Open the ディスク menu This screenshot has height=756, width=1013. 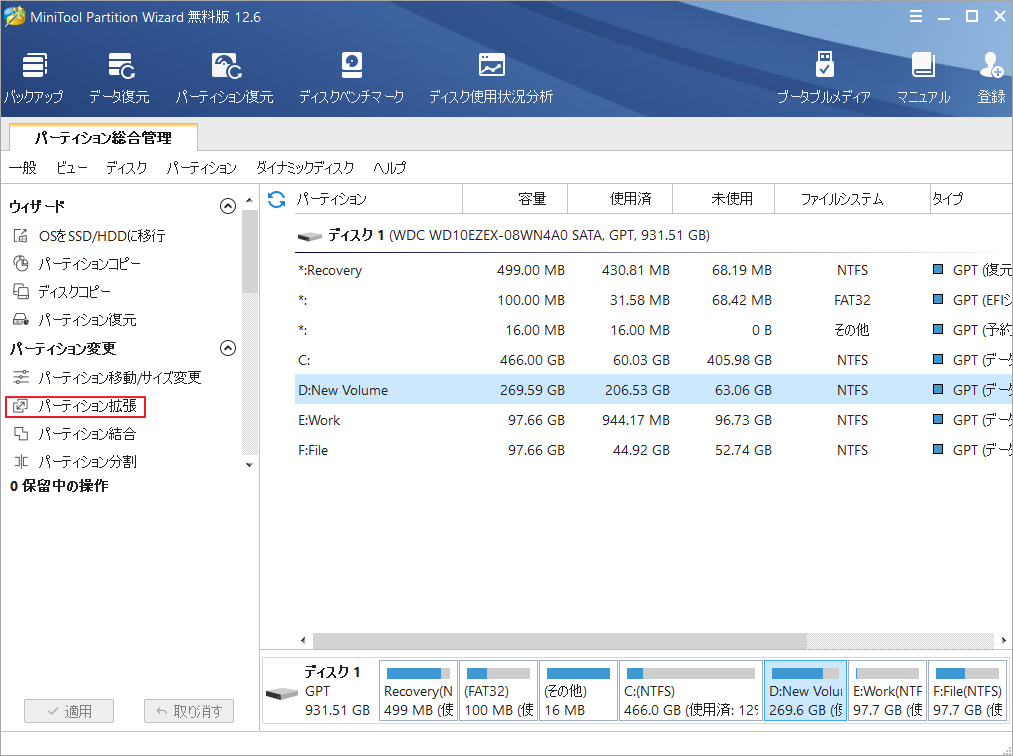[x=127, y=168]
